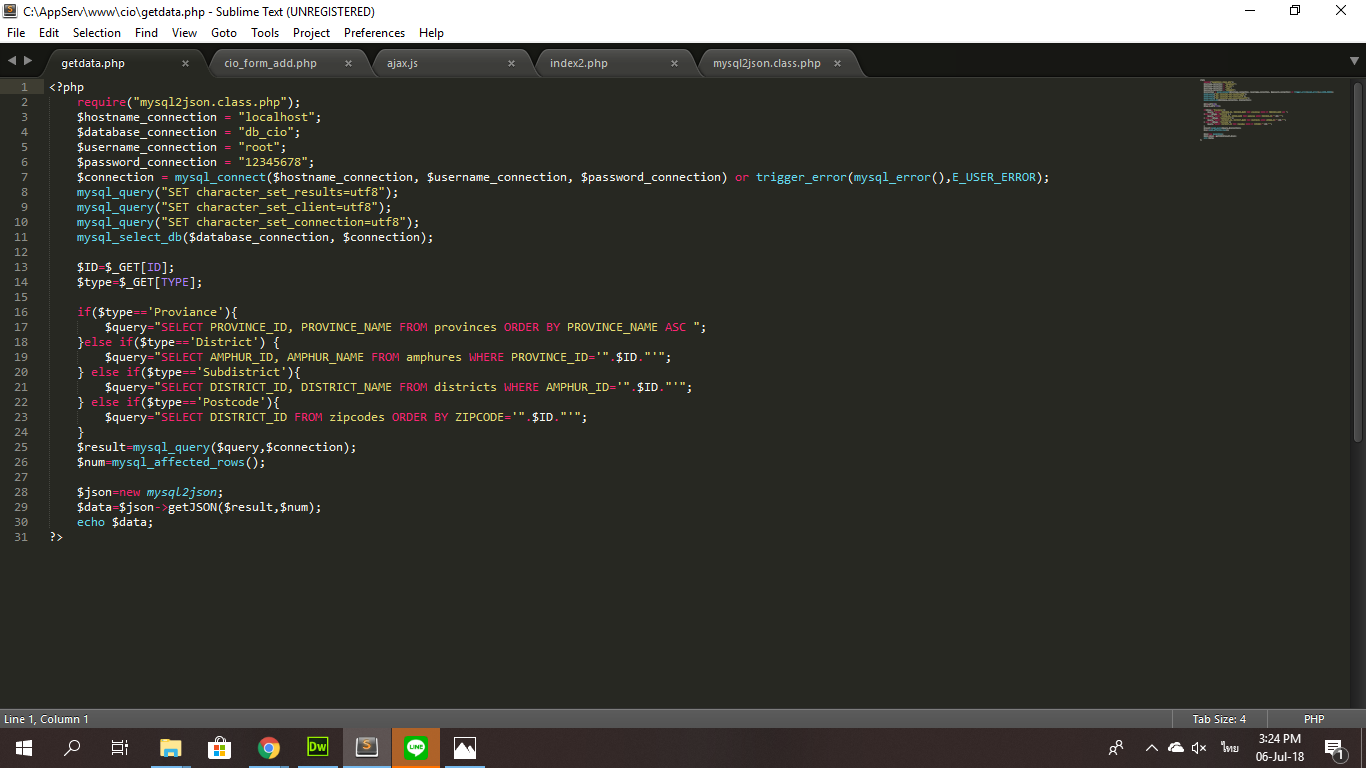The image size is (1366, 768).
Task: Open People icon in system tray
Action: 1116,748
